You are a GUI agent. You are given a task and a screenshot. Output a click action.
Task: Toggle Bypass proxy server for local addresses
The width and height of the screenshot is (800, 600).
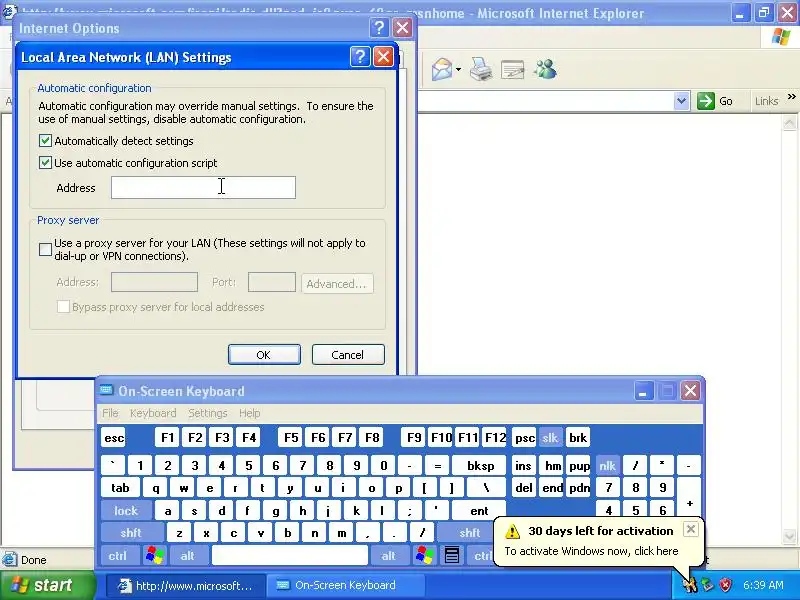point(63,307)
